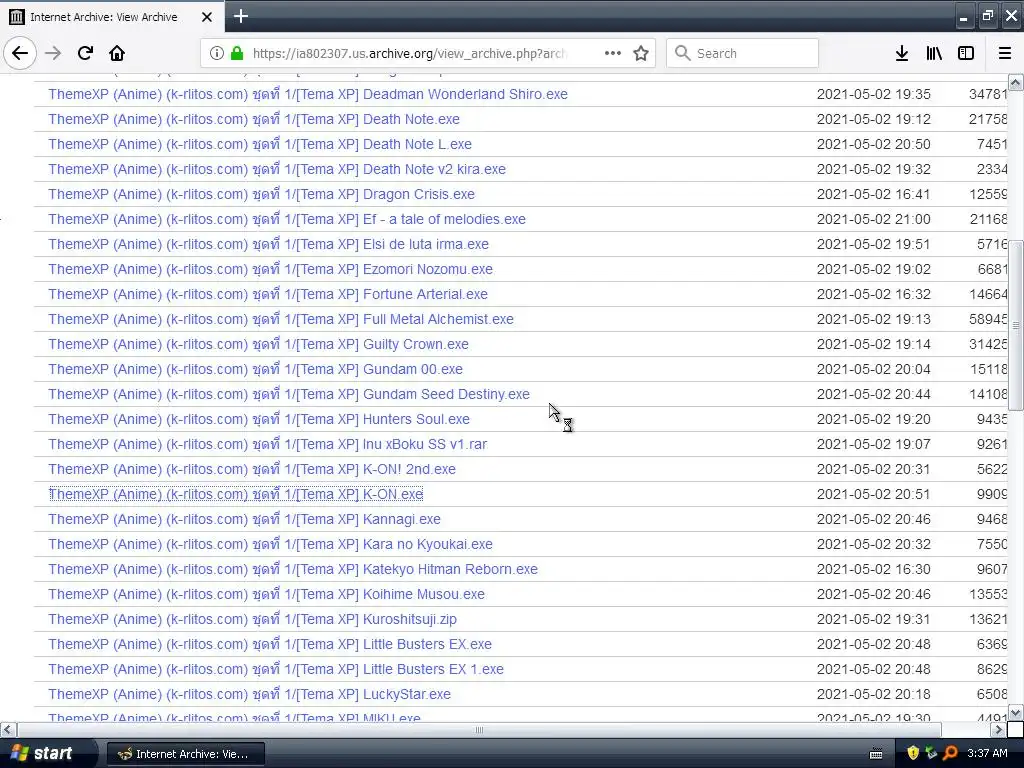Image resolution: width=1024 pixels, height=768 pixels.
Task: Open the Library bookmarks and history
Action: tap(934, 53)
